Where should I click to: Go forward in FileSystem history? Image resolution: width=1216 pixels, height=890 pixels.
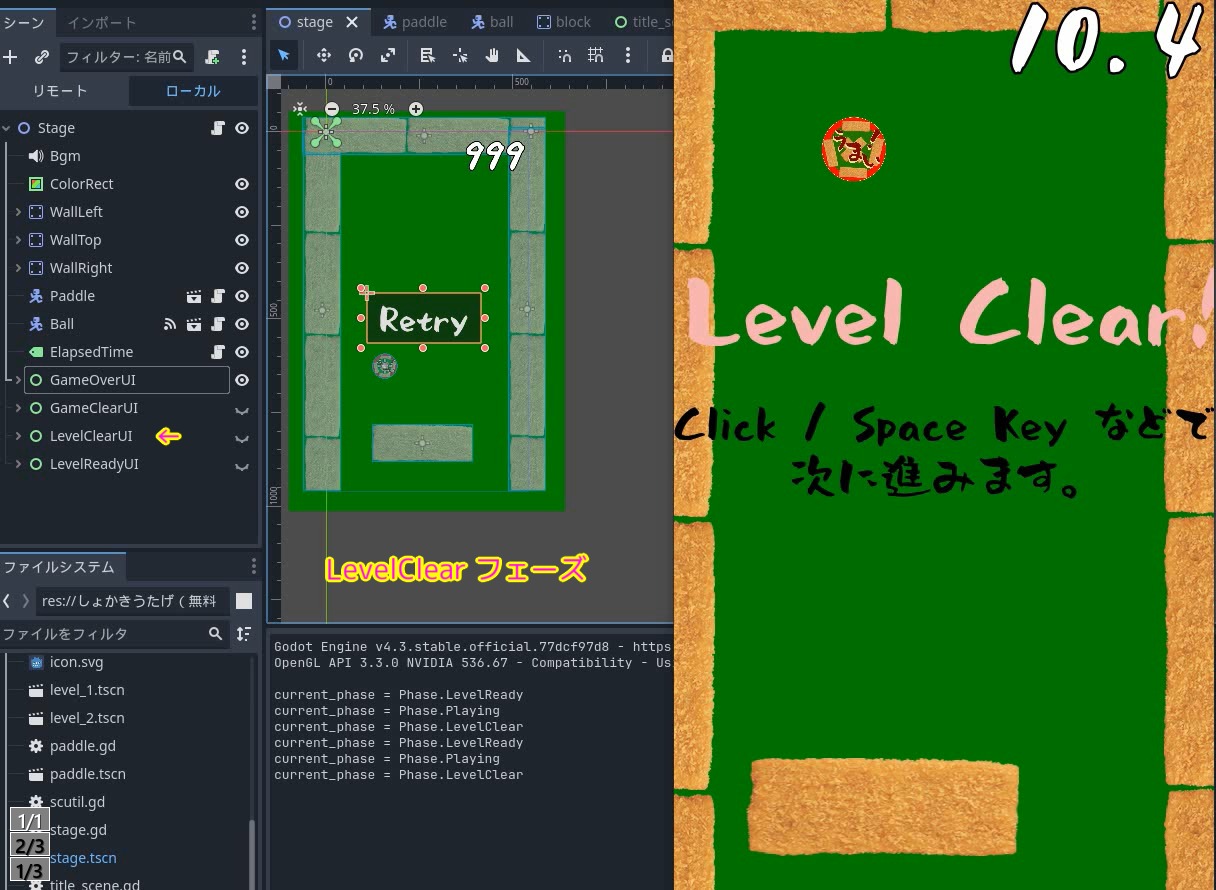27,601
